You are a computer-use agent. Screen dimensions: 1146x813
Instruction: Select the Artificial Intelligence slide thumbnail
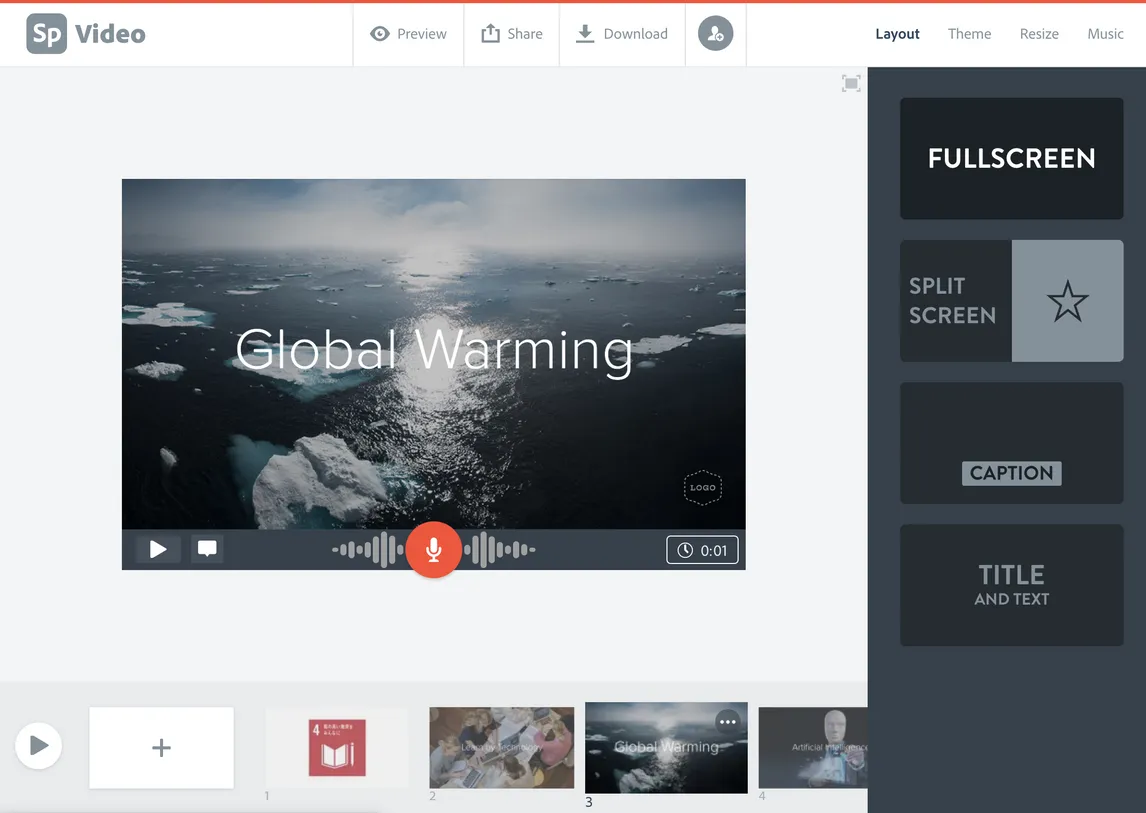[813, 746]
